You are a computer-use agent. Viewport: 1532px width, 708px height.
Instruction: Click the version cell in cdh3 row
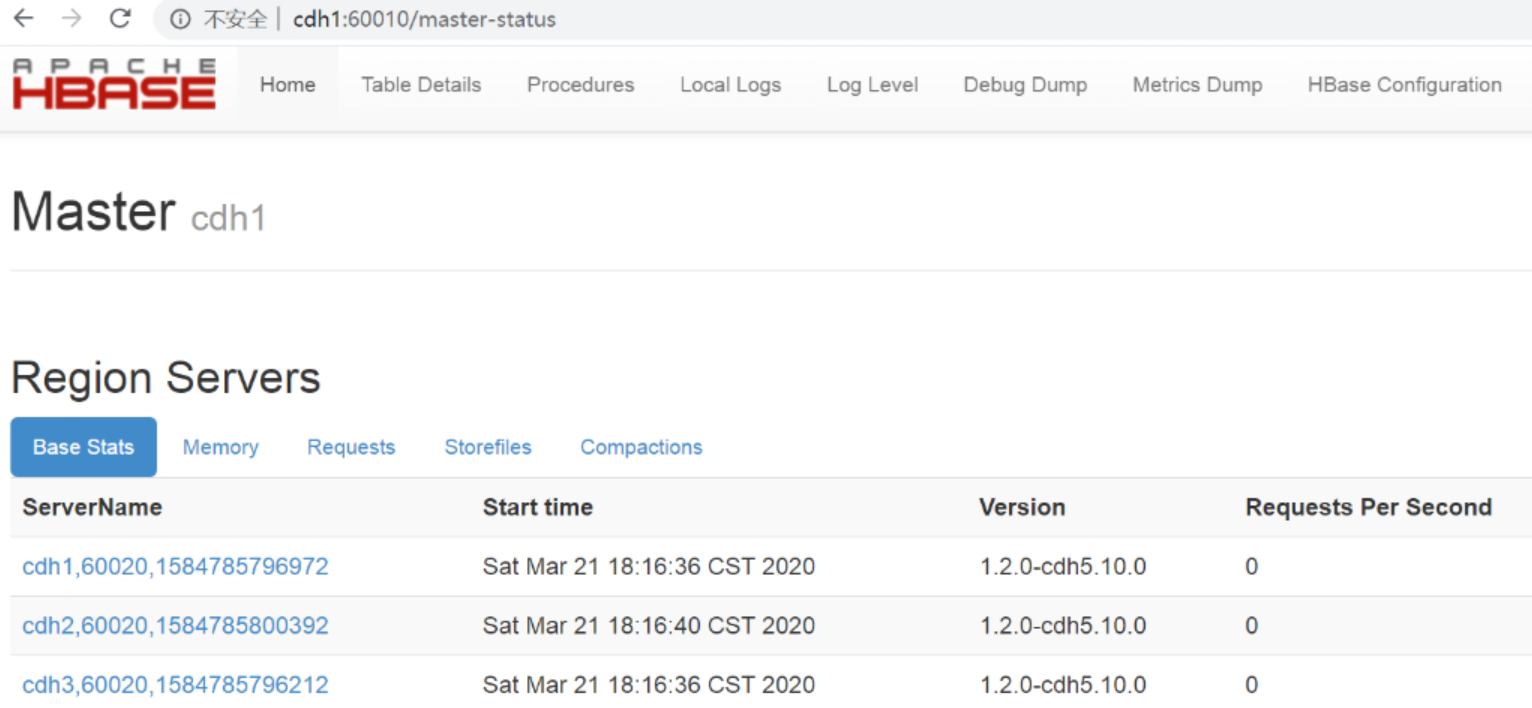[1062, 685]
